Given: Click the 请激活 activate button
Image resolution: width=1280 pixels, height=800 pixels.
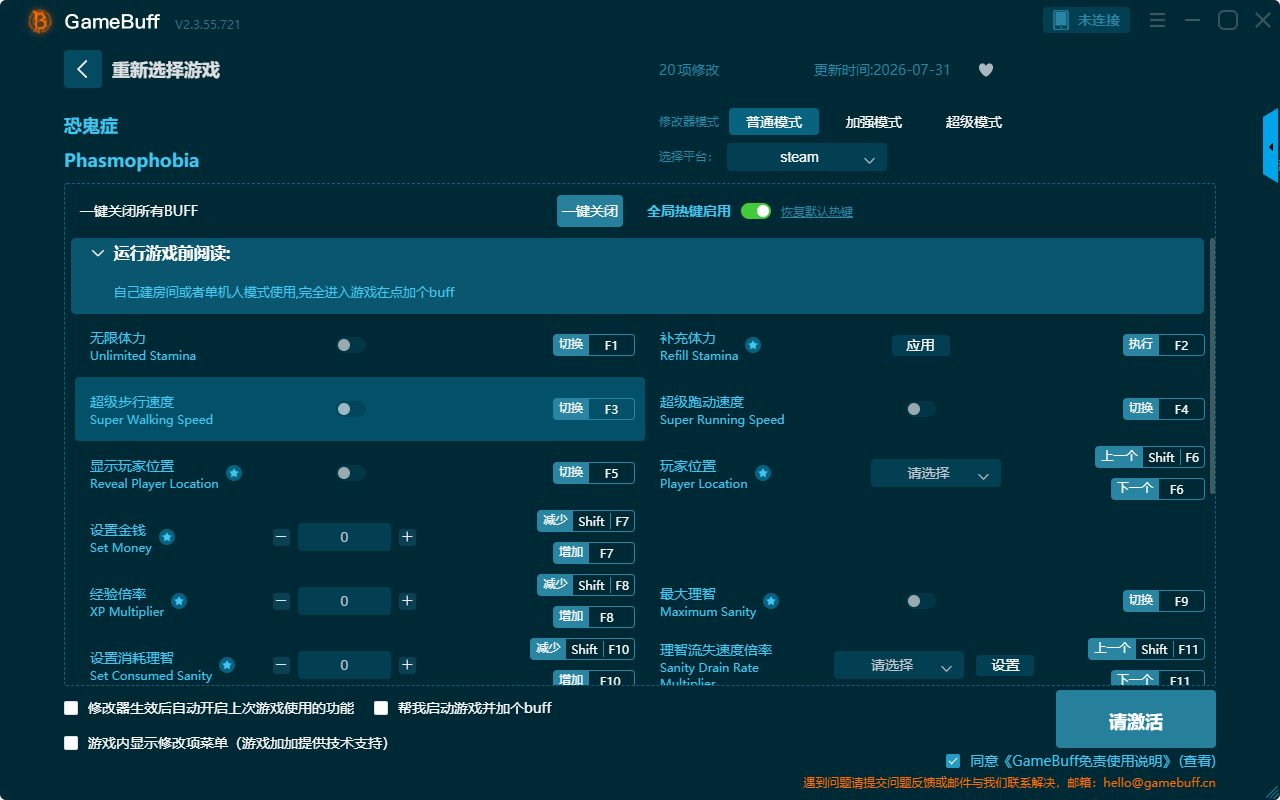Looking at the screenshot, I should pyautogui.click(x=1136, y=719).
